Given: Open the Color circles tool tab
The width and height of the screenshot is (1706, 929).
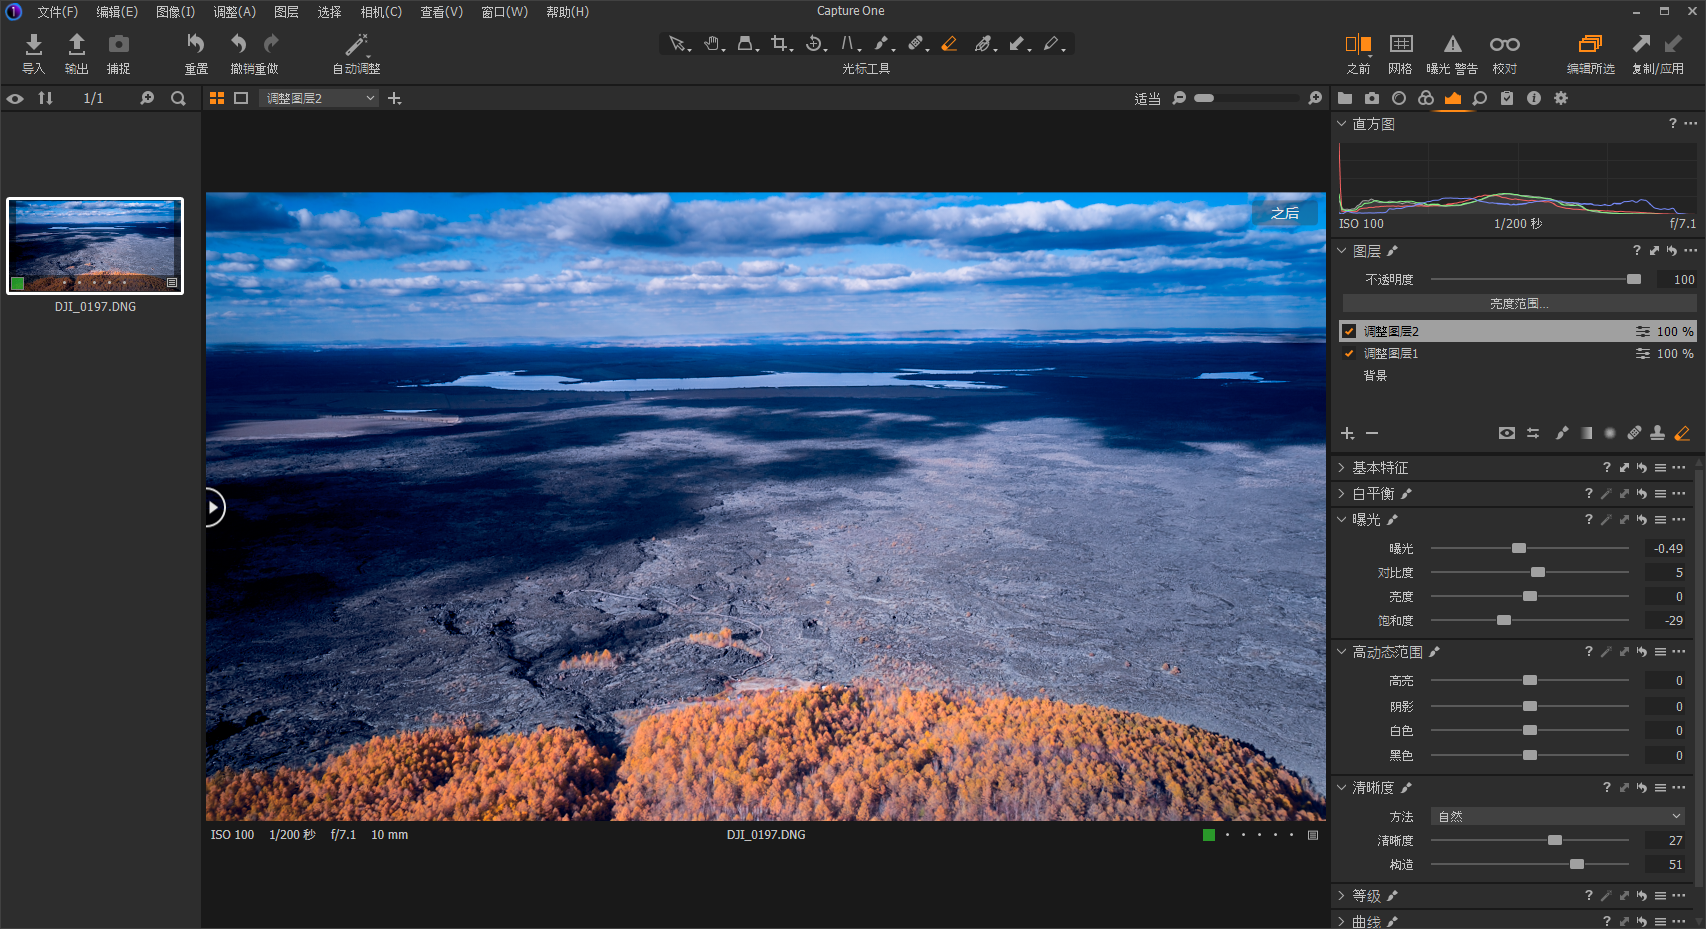Looking at the screenshot, I should pyautogui.click(x=1426, y=98).
